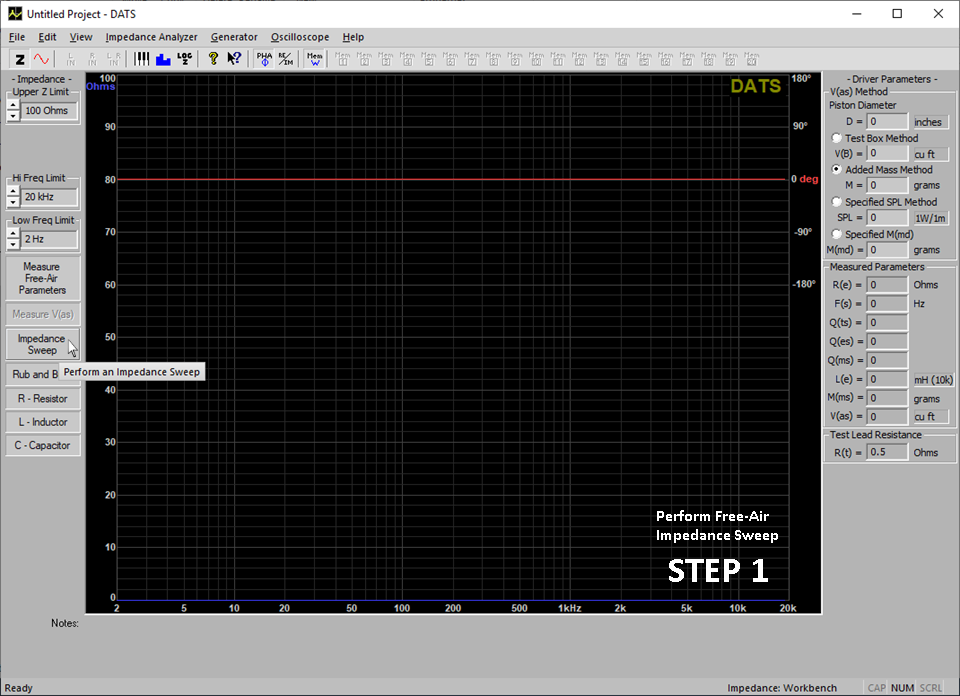Click the Rub and Buzz button

33,374
